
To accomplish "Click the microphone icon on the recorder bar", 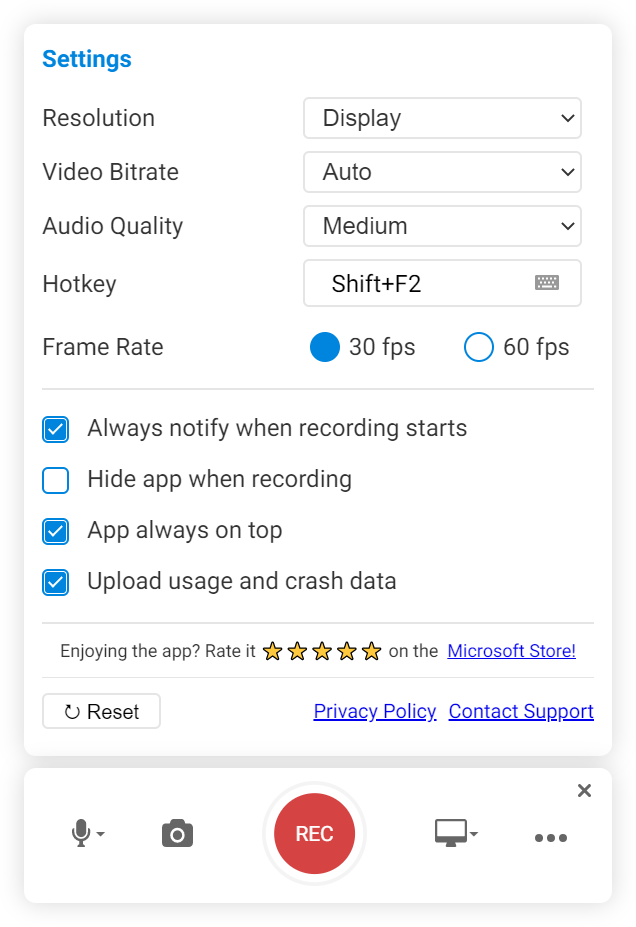I will 83,833.
